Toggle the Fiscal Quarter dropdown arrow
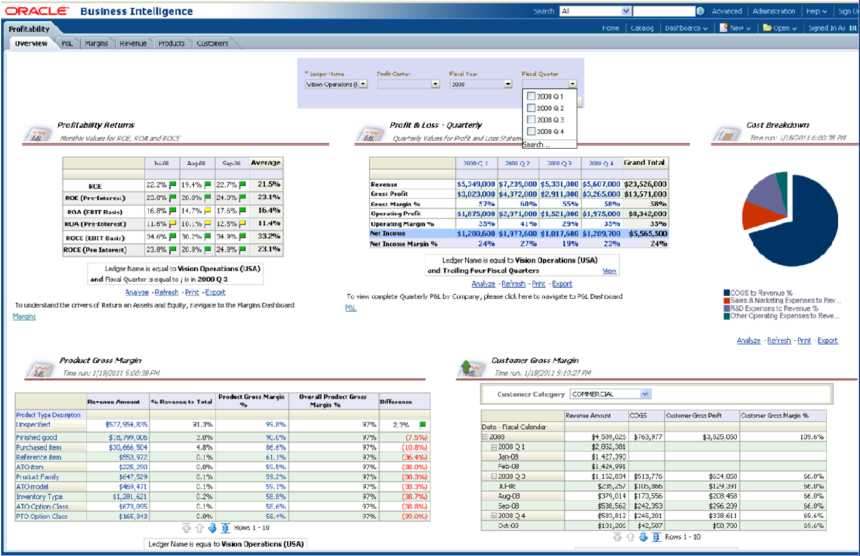This screenshot has width=860, height=556. (573, 84)
